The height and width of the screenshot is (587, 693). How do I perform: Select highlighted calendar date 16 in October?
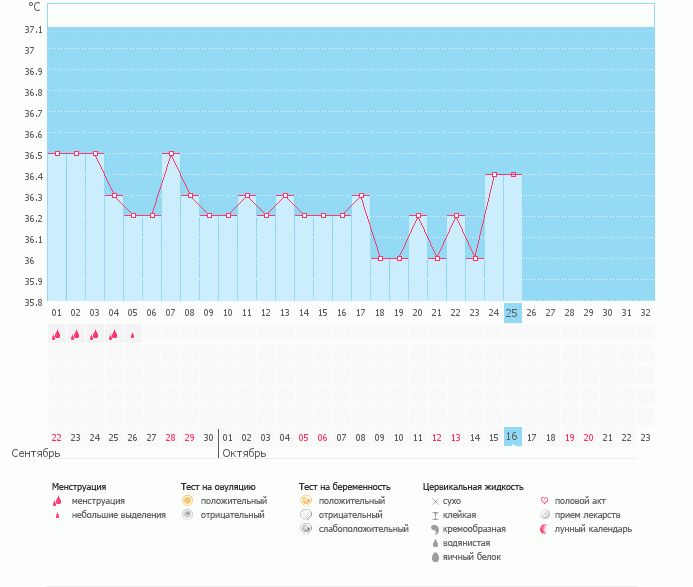(x=512, y=437)
